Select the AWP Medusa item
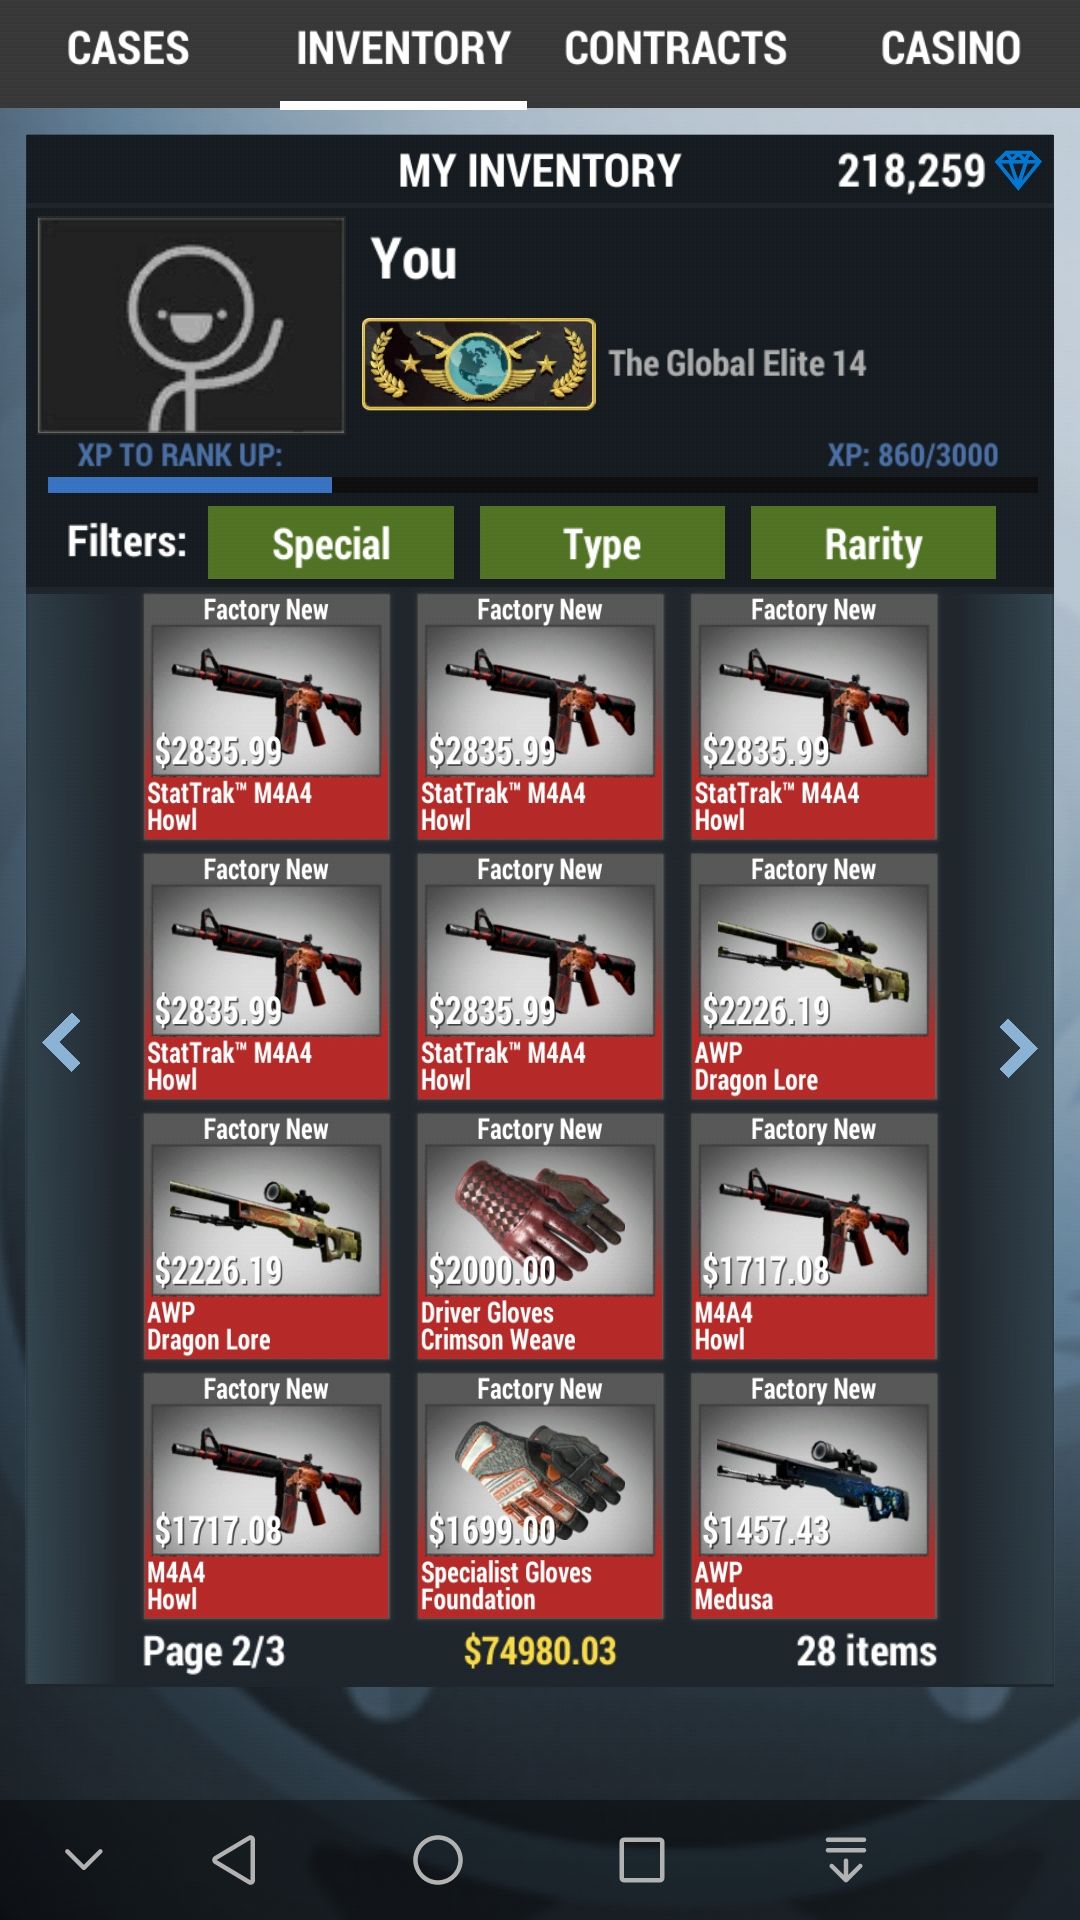 click(814, 1496)
